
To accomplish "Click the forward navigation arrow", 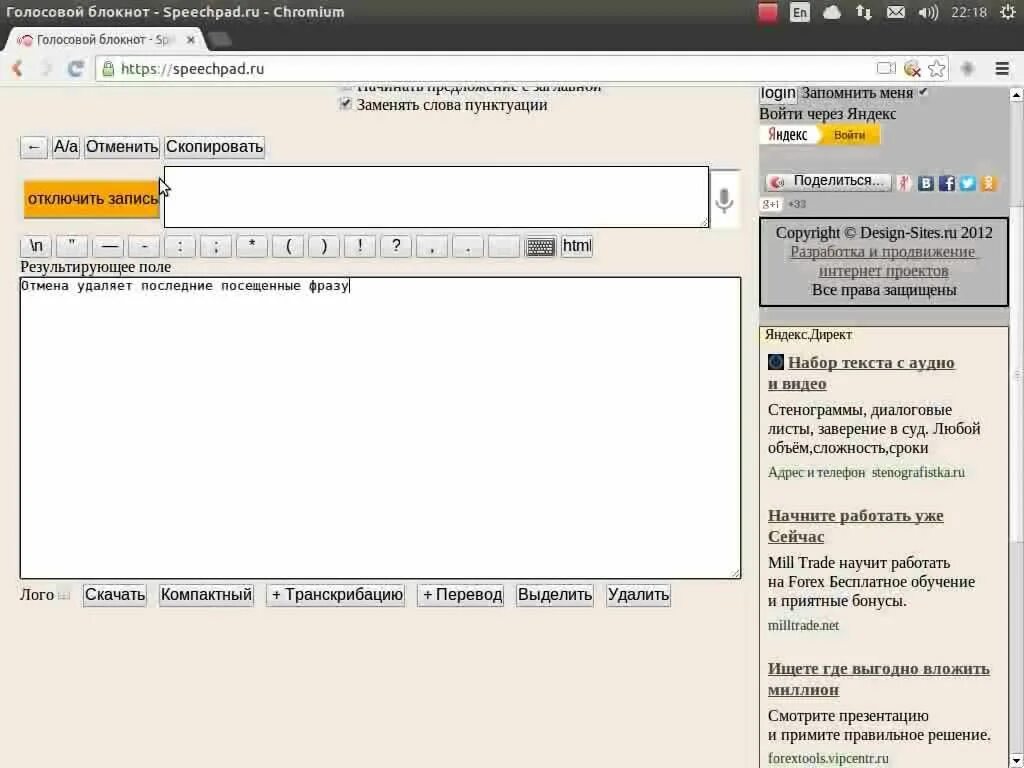I will (x=46, y=68).
